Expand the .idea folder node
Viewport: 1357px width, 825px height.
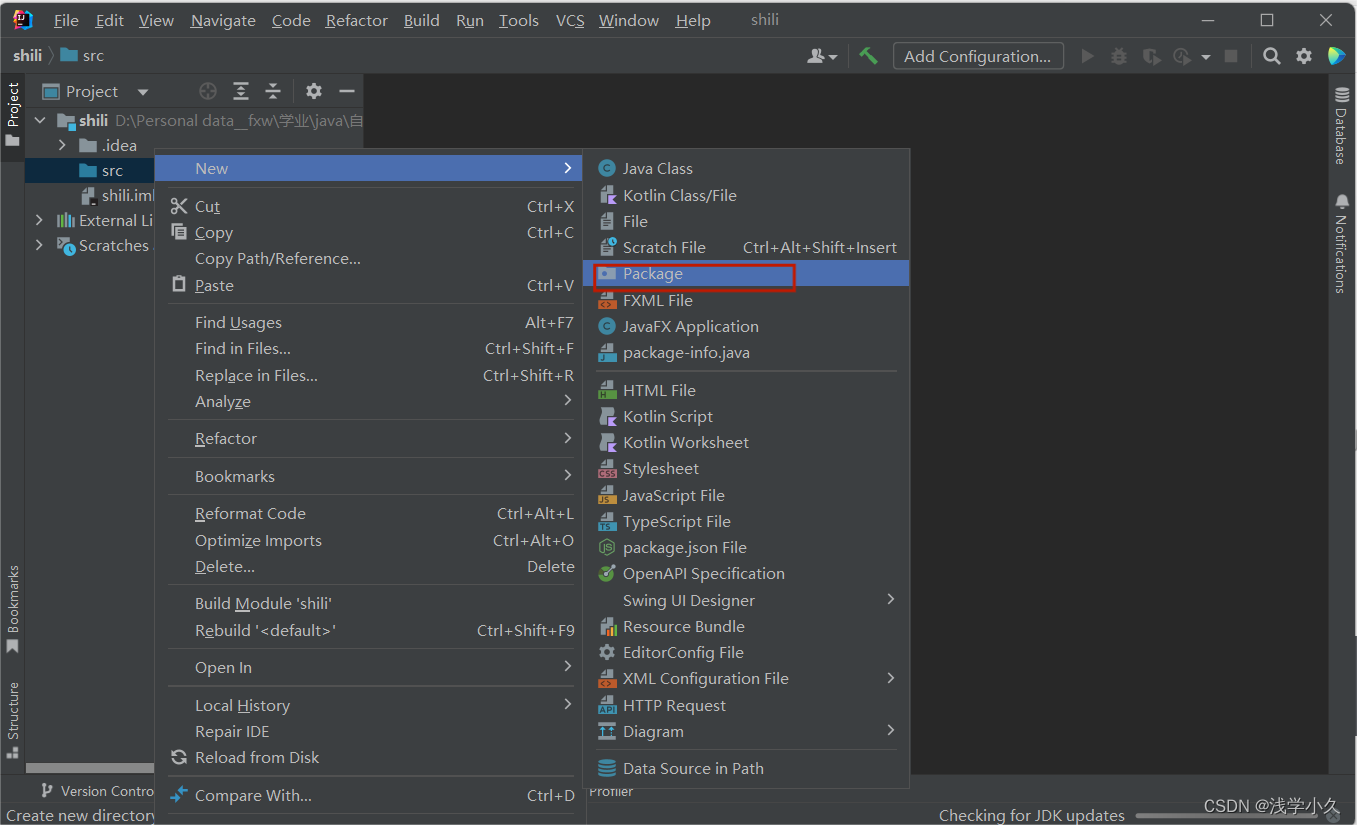63,145
